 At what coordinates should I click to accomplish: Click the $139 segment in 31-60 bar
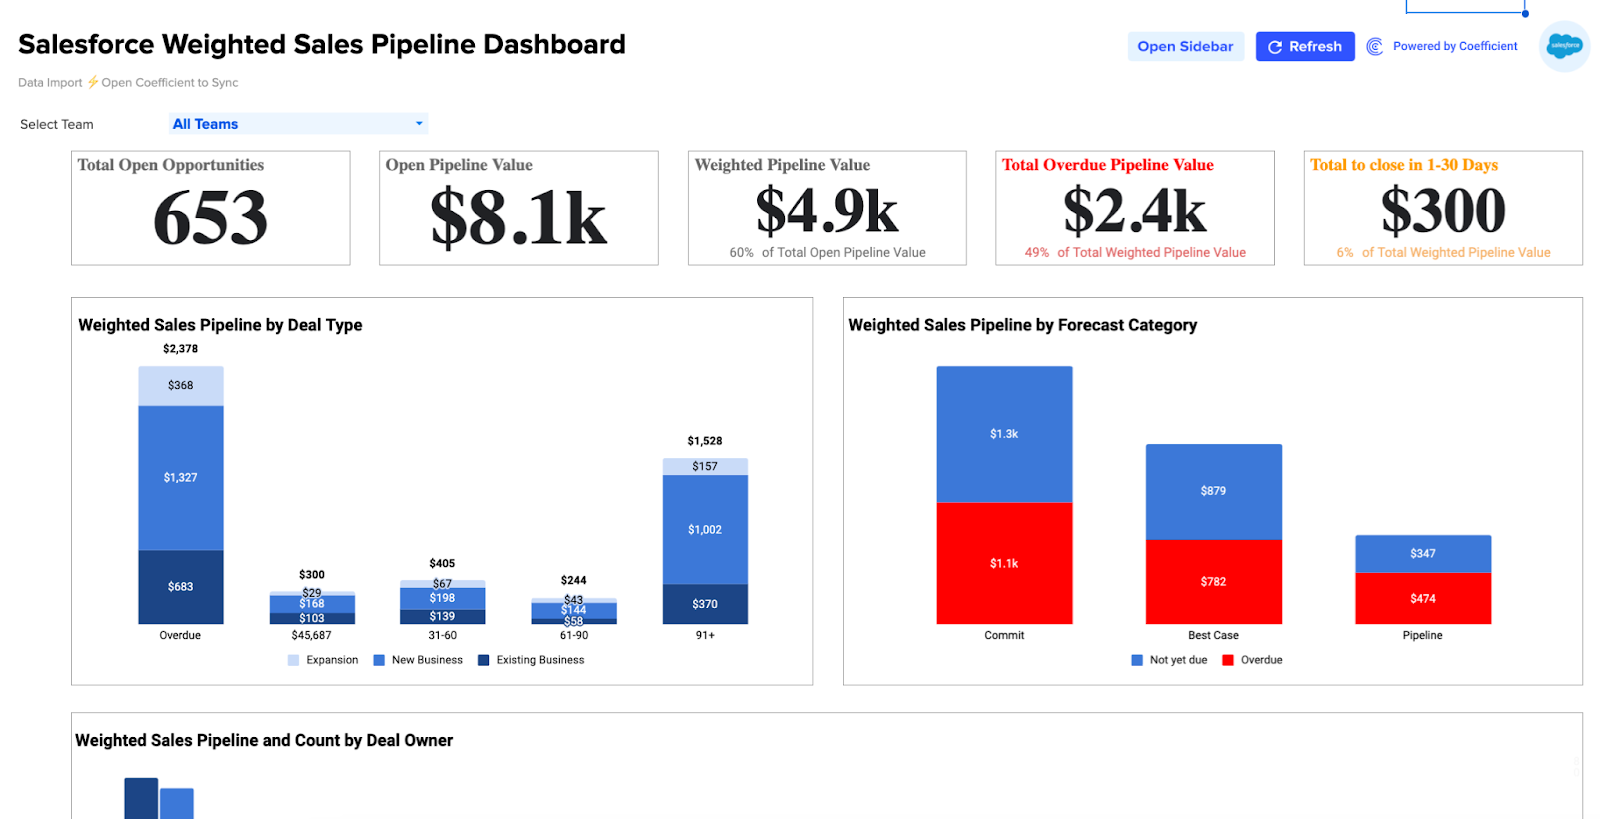click(x=443, y=617)
